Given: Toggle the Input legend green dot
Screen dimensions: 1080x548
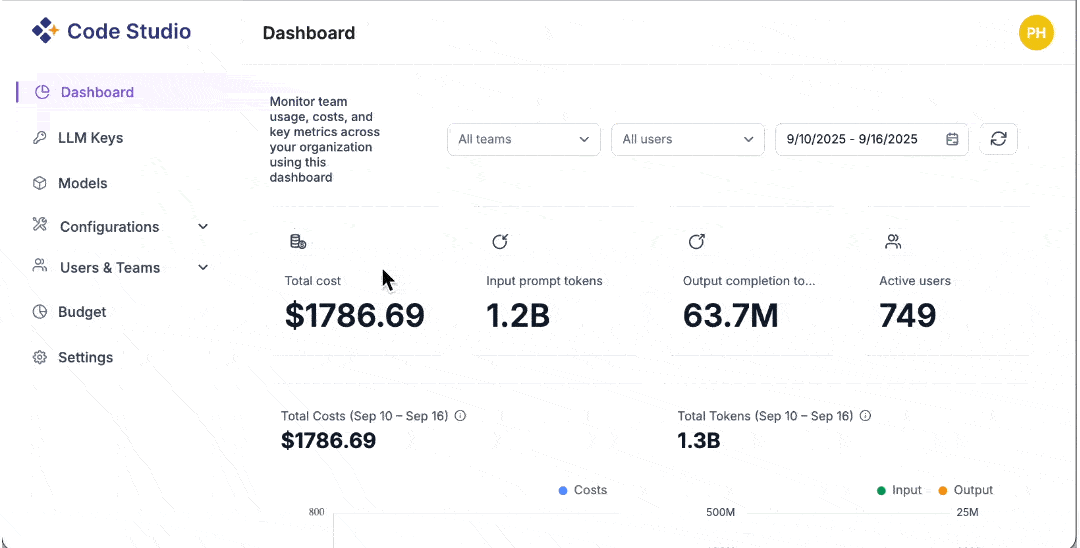Looking at the screenshot, I should 881,491.
